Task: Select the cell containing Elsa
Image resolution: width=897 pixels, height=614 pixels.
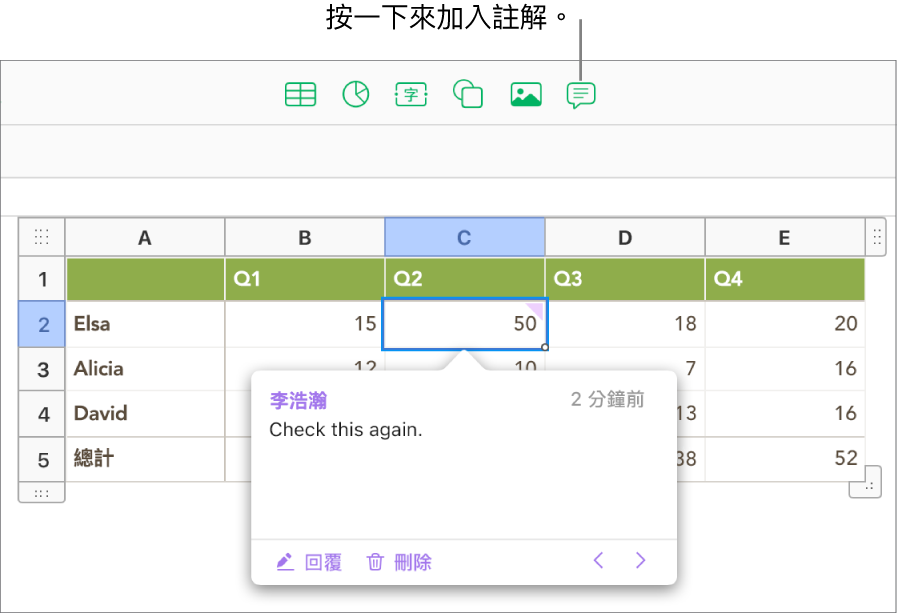Action: click(144, 324)
